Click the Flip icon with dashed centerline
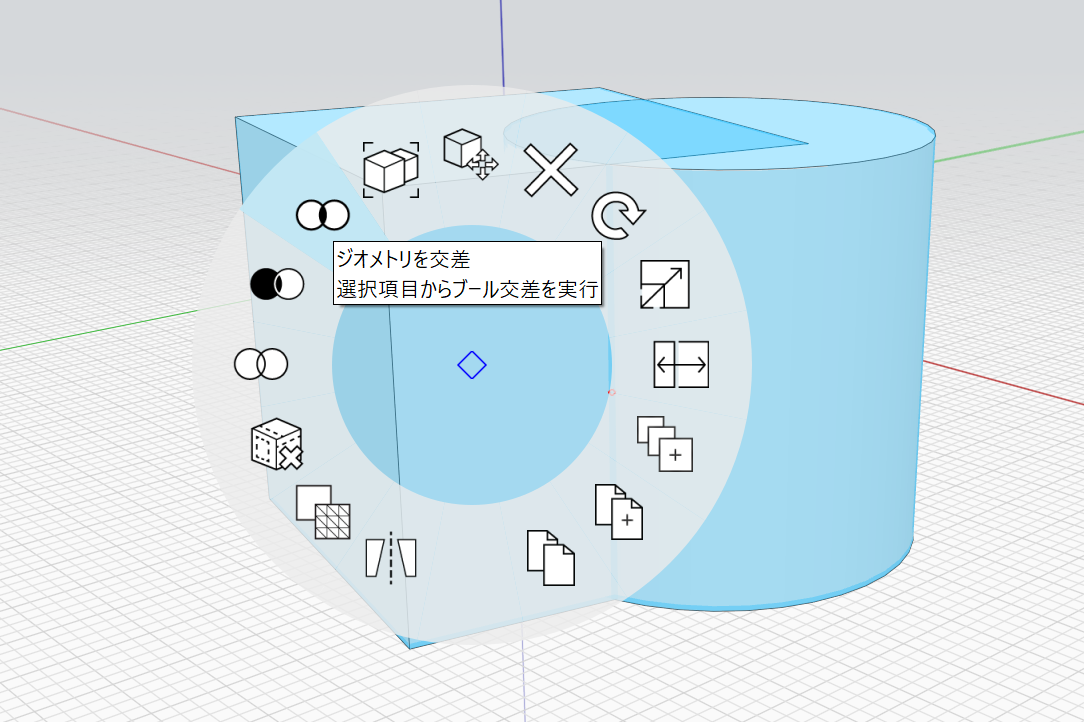This screenshot has height=722, width=1084. pyautogui.click(x=391, y=556)
